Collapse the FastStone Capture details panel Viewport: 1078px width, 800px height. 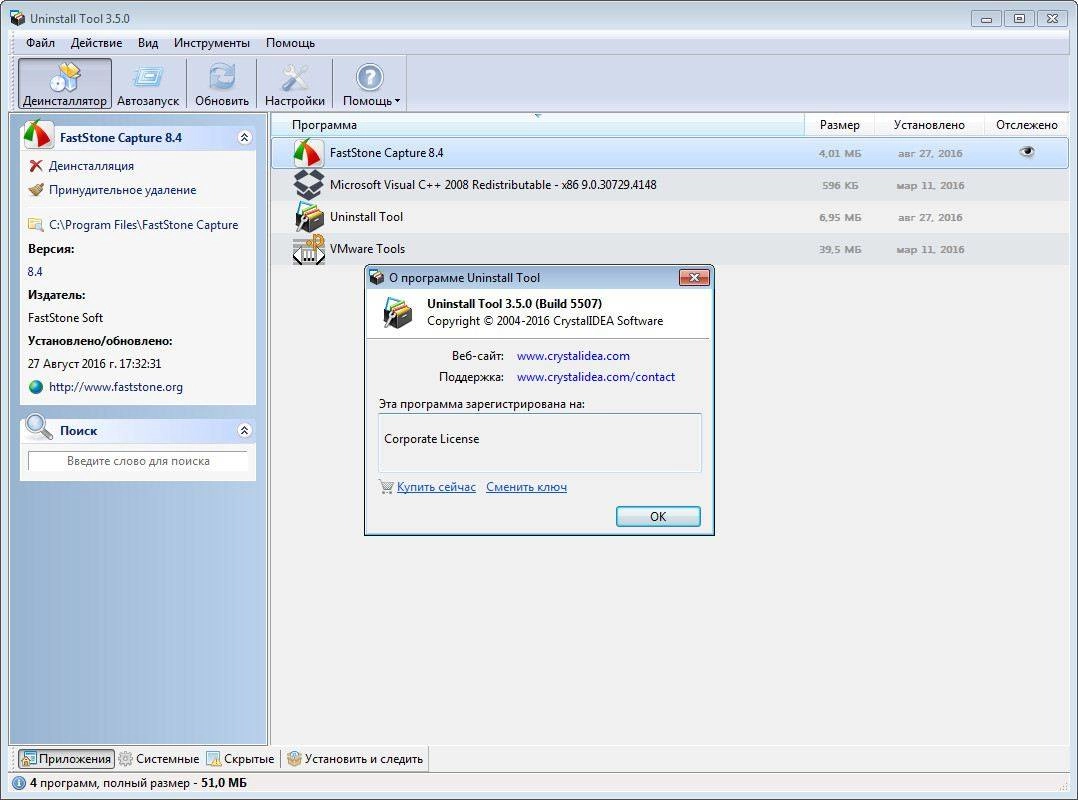point(244,137)
